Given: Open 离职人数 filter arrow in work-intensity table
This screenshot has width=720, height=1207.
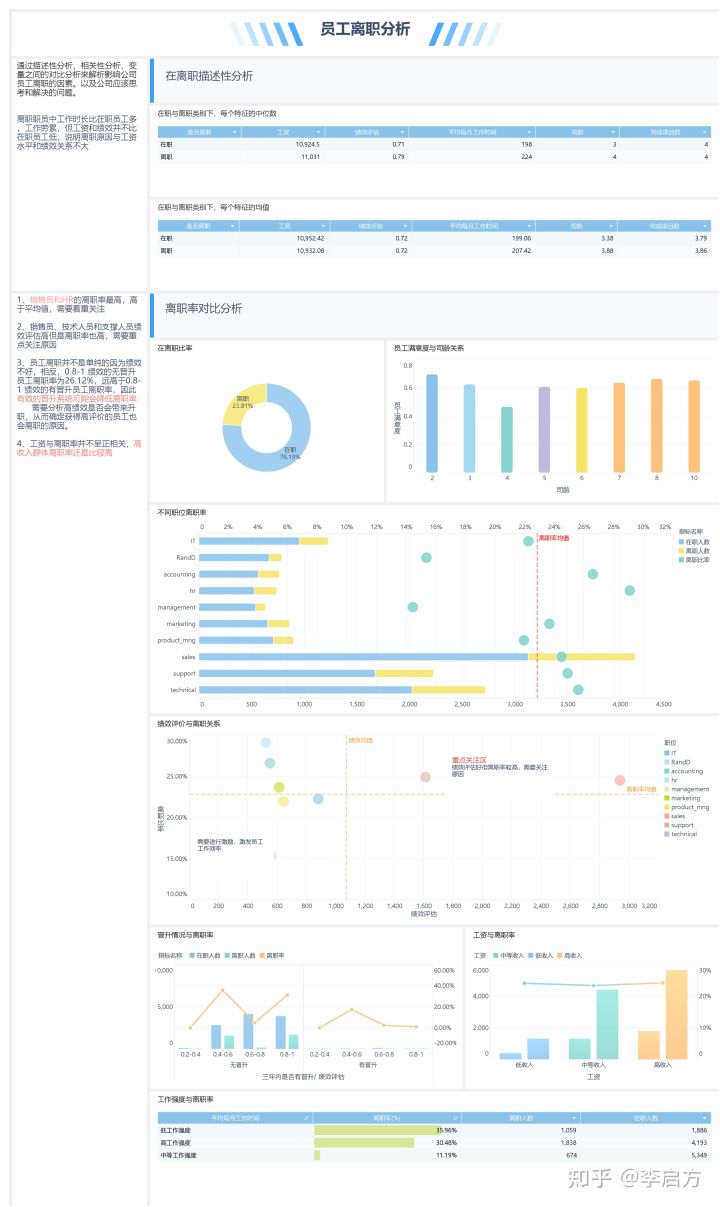Looking at the screenshot, I should (x=576, y=1117).
